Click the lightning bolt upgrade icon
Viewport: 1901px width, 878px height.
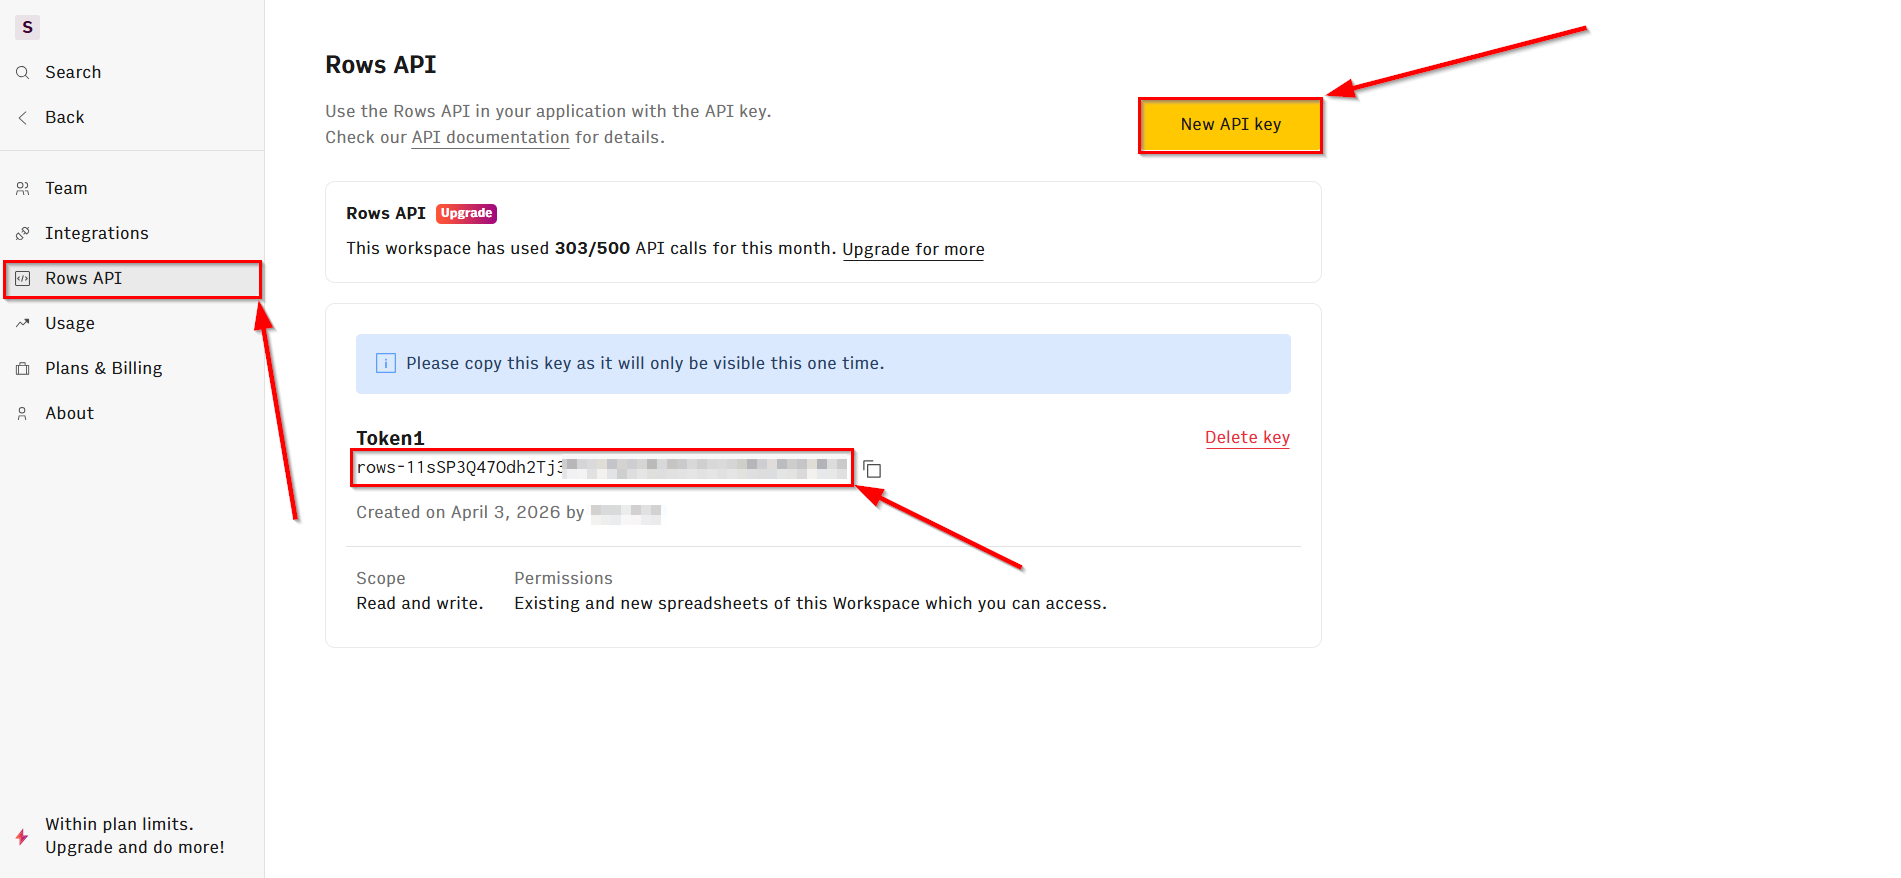pyautogui.click(x=22, y=836)
